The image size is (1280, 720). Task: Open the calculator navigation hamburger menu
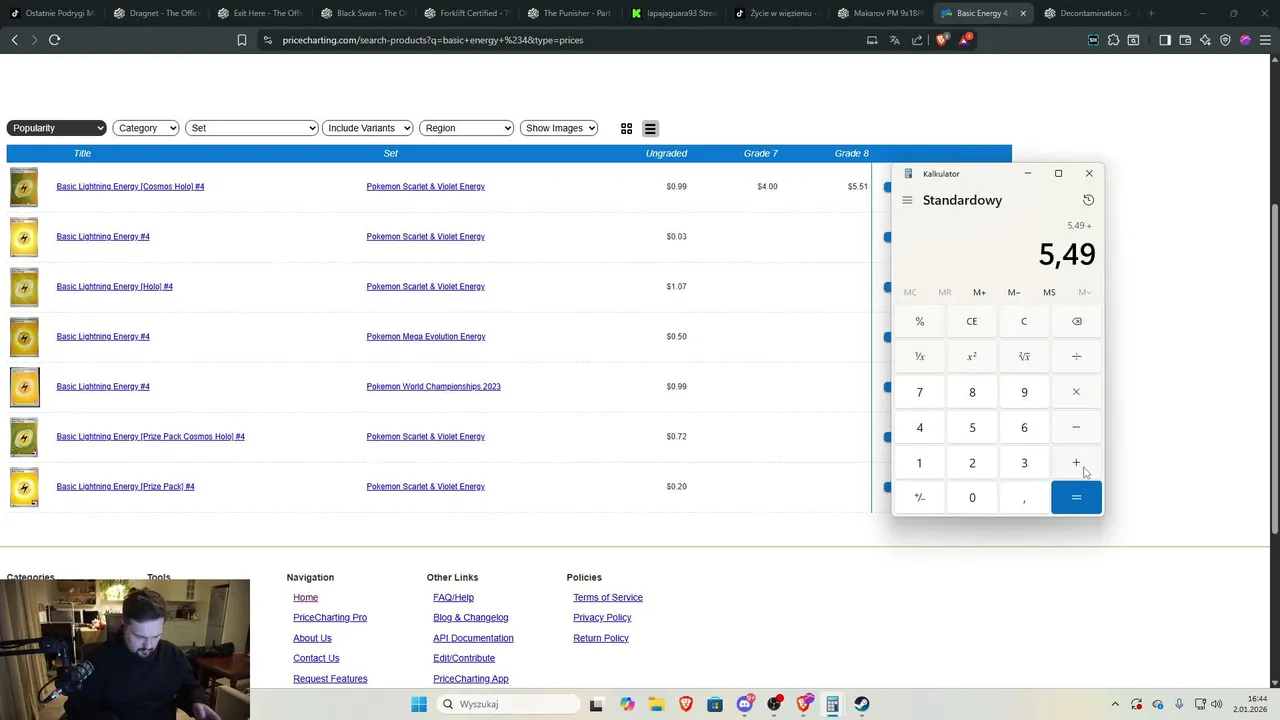(x=907, y=200)
